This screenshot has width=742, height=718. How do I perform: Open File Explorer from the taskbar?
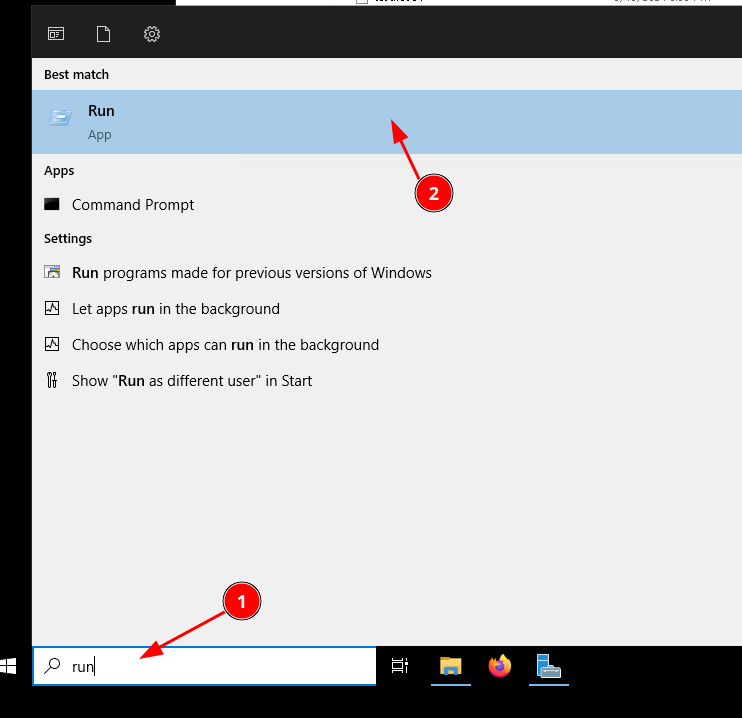[x=451, y=666]
